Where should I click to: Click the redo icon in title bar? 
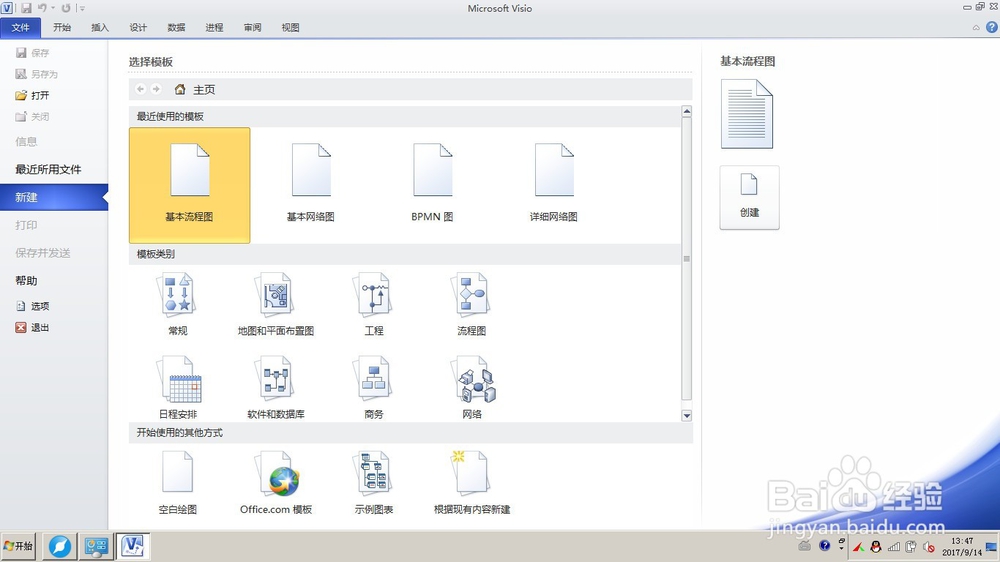click(66, 8)
